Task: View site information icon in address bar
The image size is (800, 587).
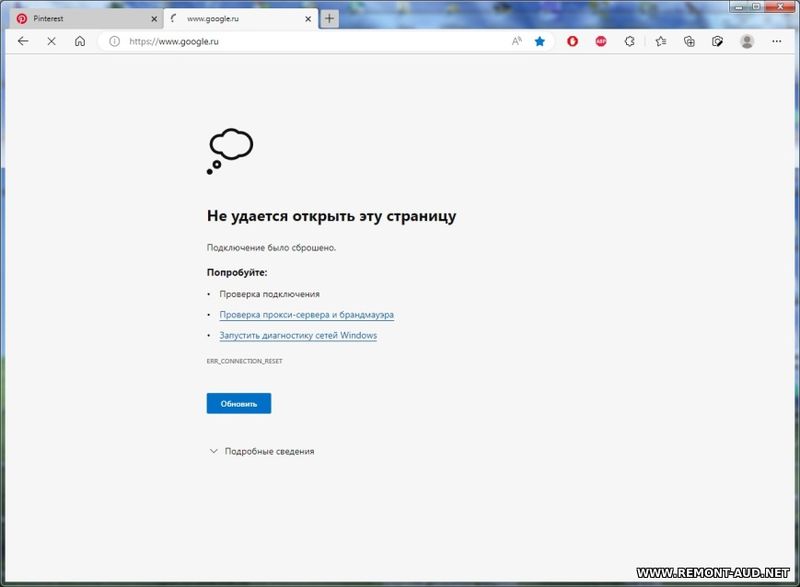Action: (x=114, y=41)
